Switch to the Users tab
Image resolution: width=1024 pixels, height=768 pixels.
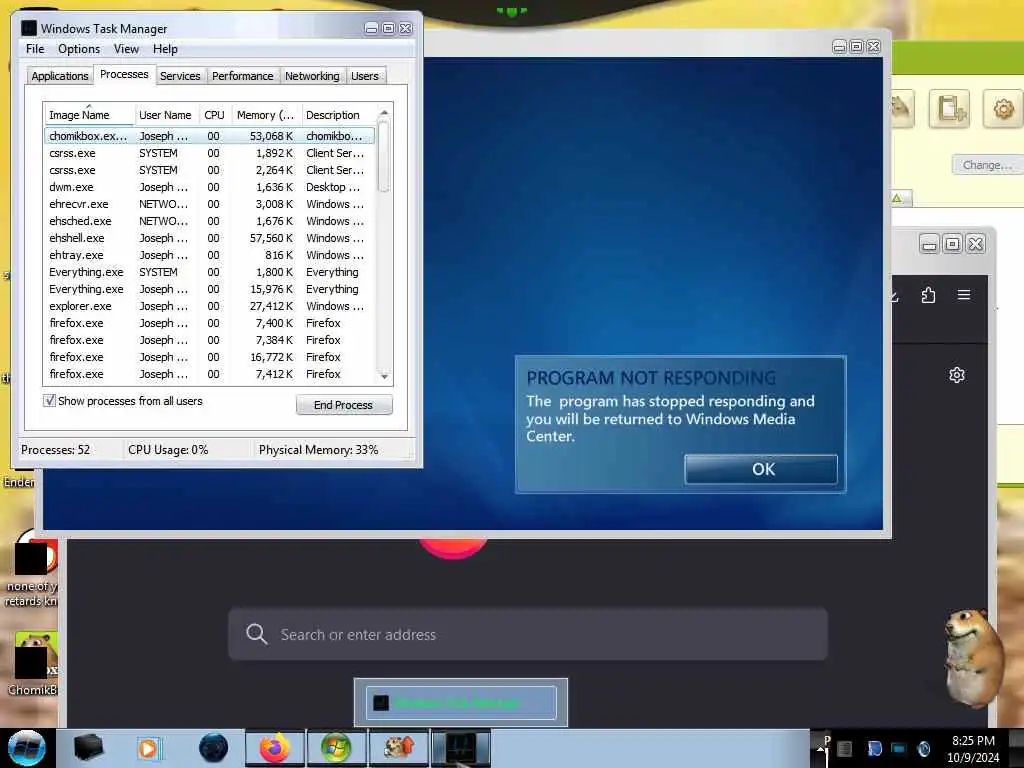[x=364, y=76]
